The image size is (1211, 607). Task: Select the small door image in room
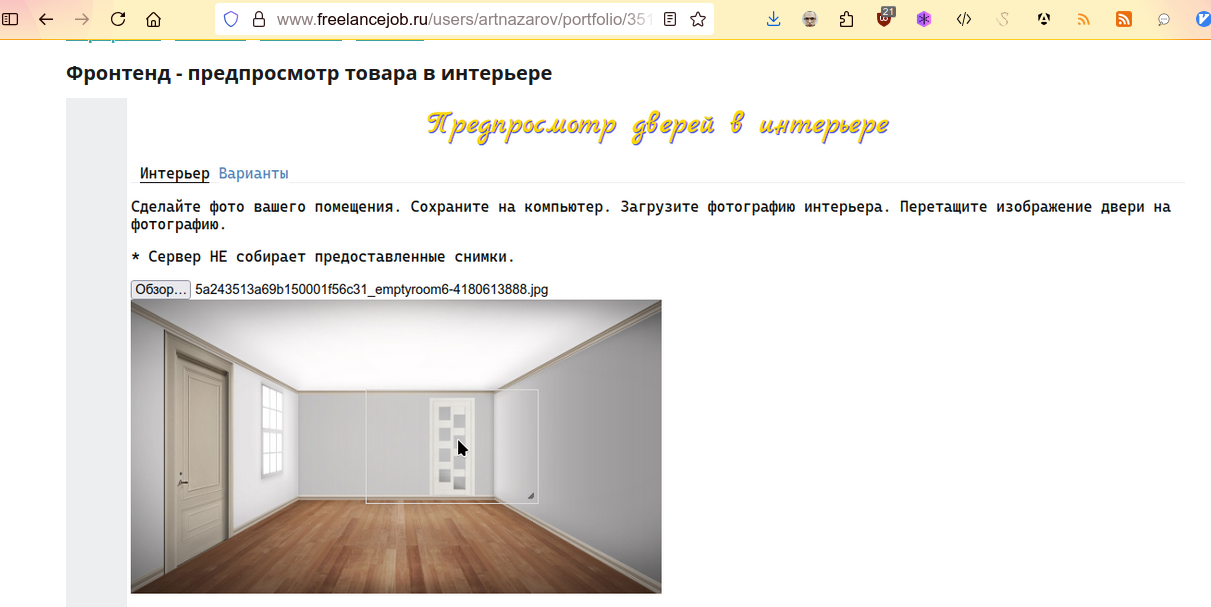point(450,445)
